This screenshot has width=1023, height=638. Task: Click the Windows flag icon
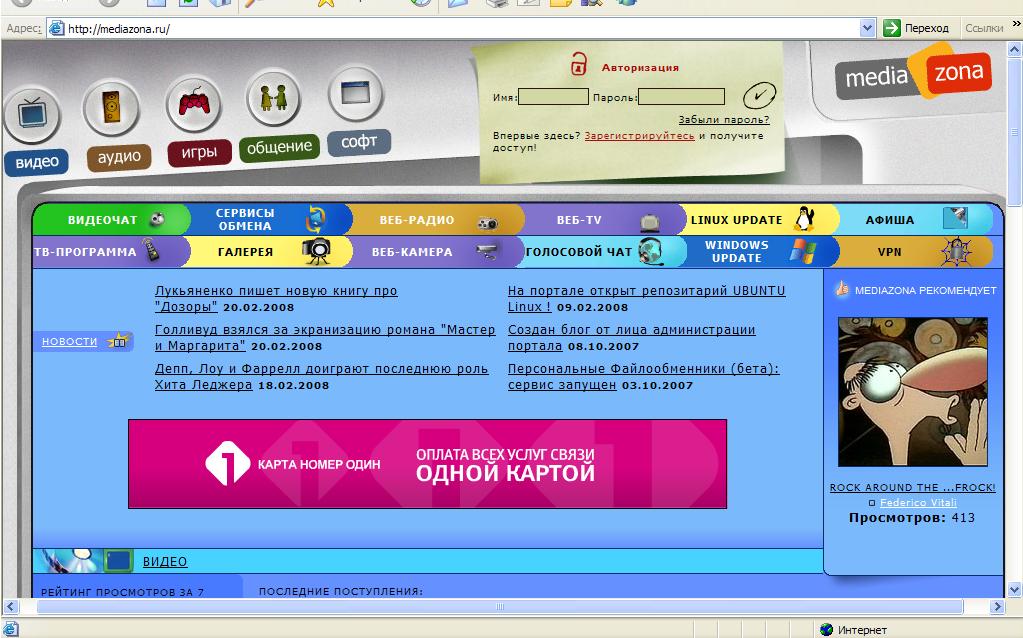click(802, 251)
